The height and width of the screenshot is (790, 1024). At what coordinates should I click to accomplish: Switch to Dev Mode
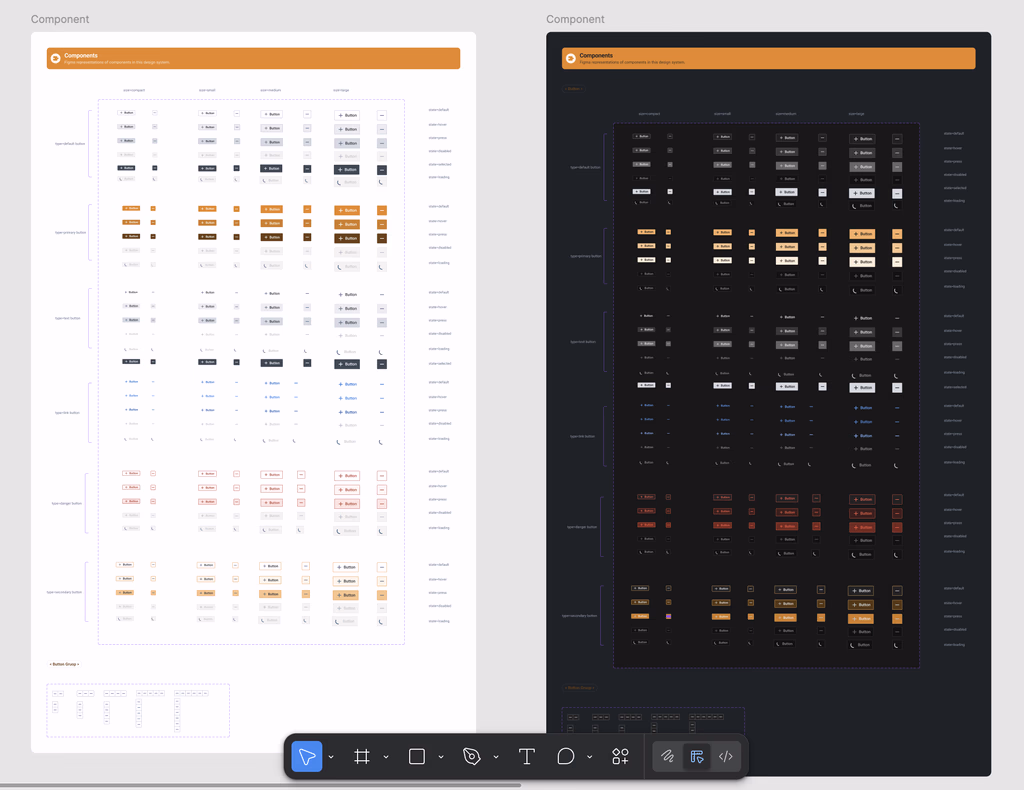(726, 756)
